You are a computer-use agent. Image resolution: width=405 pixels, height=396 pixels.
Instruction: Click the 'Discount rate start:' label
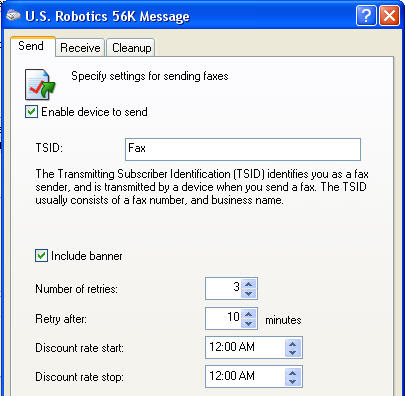pos(79,348)
